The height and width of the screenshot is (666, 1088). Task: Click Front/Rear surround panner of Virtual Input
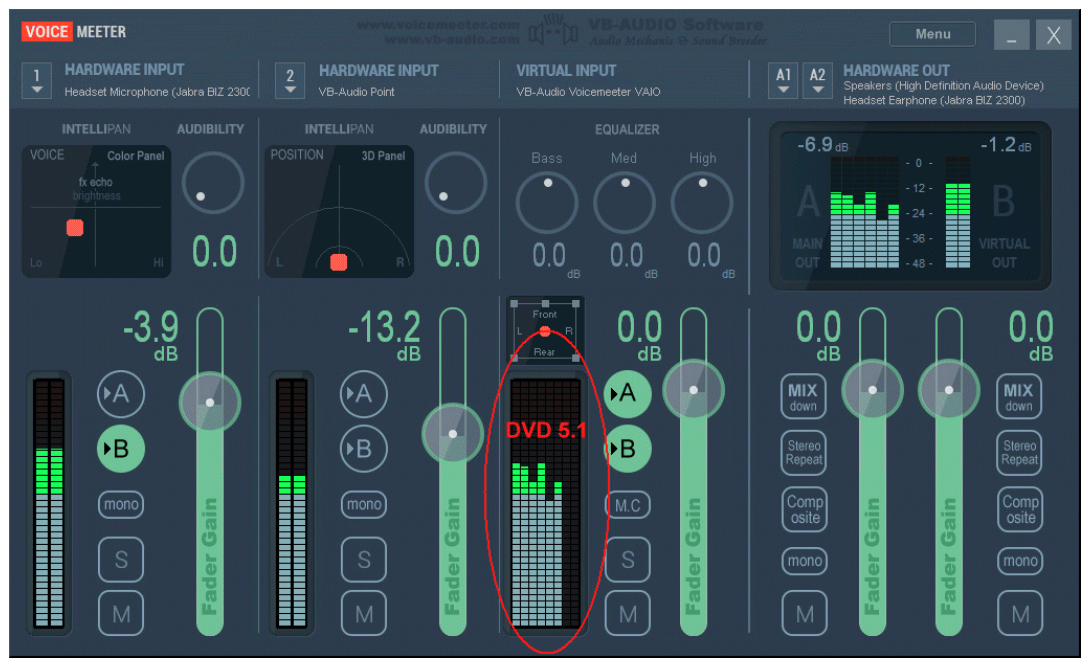[x=545, y=332]
